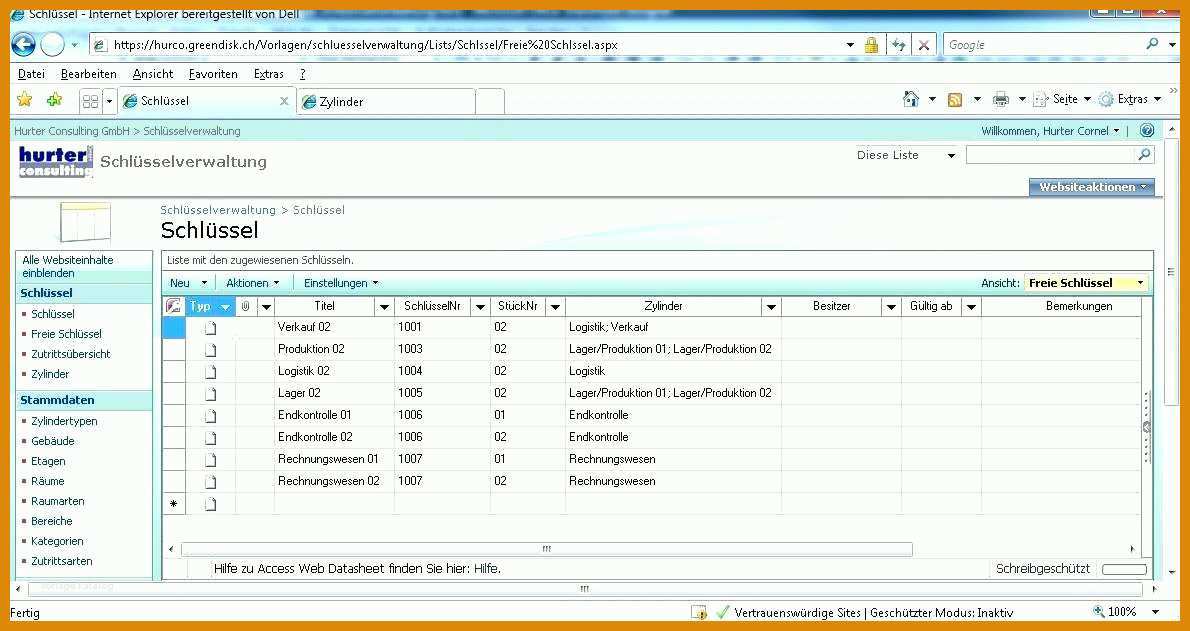1190x631 pixels.
Task: Click the site search magnifier icon
Action: [1144, 154]
